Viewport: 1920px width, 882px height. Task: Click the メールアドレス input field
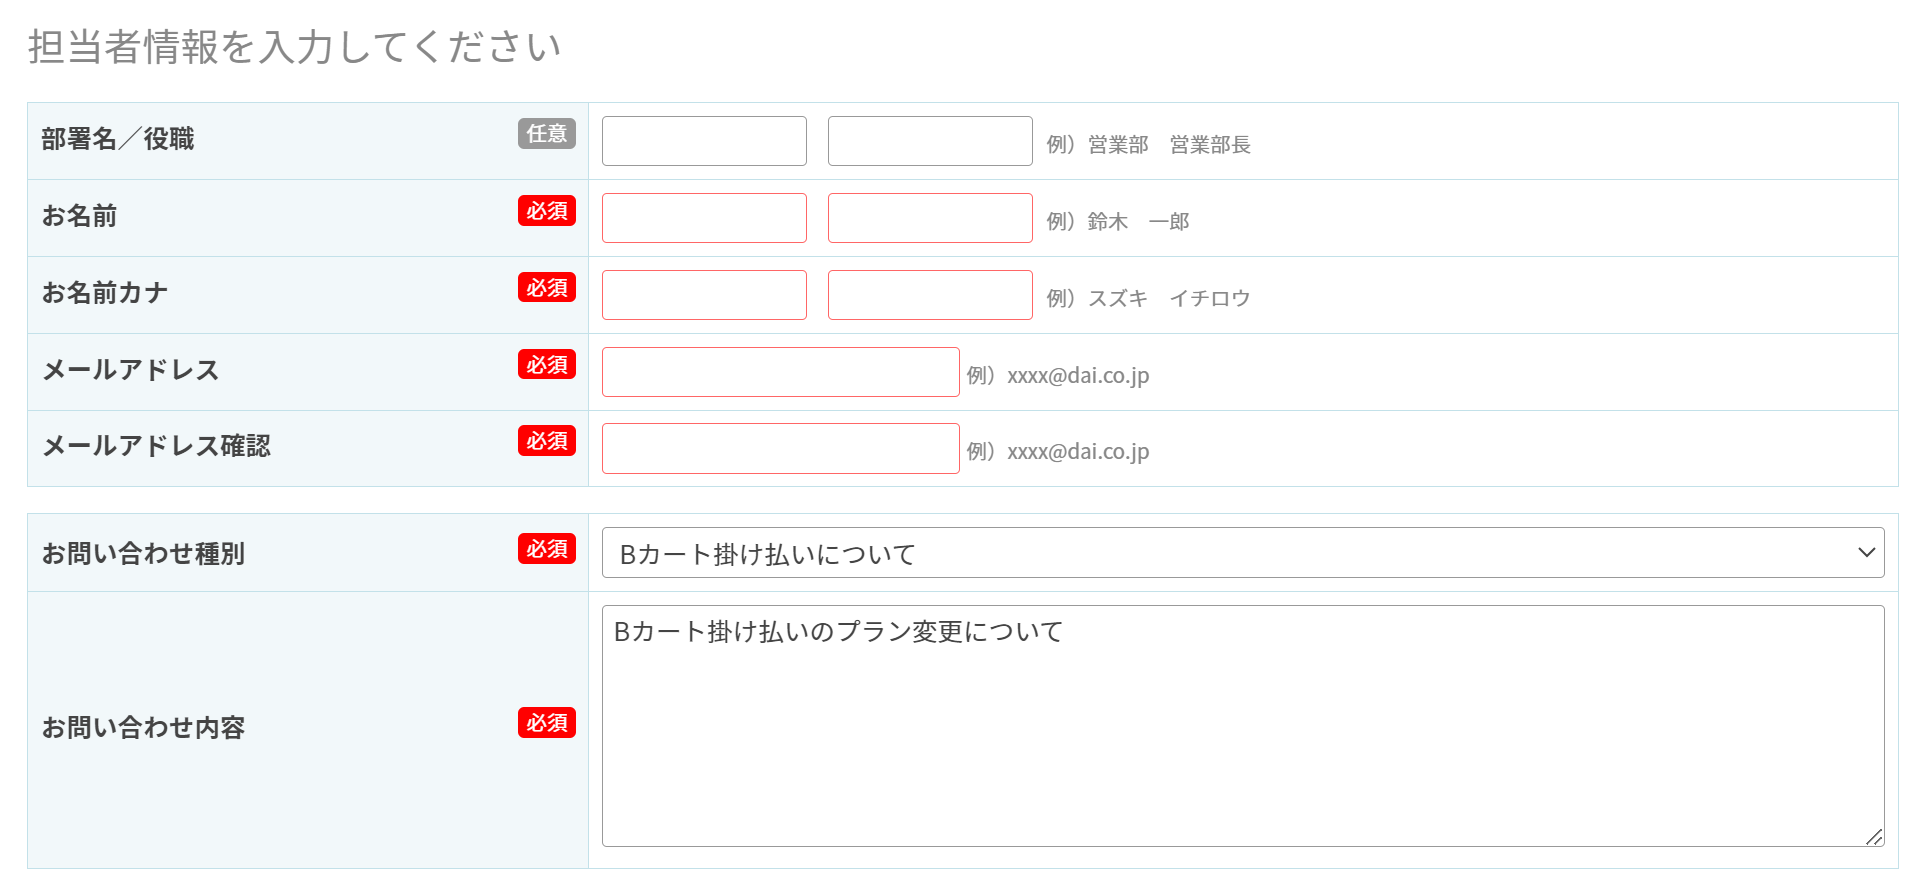pos(781,372)
